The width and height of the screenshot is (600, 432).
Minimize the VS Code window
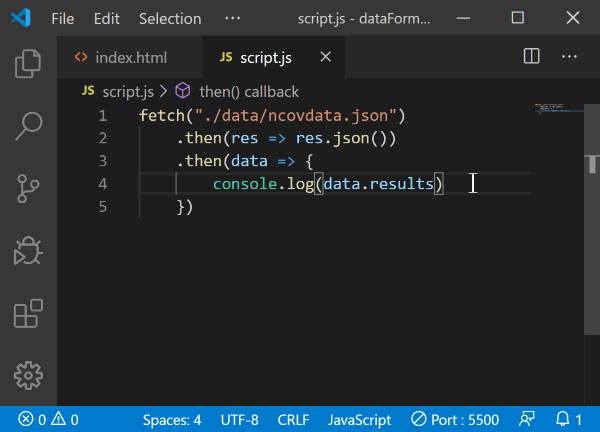(463, 18)
